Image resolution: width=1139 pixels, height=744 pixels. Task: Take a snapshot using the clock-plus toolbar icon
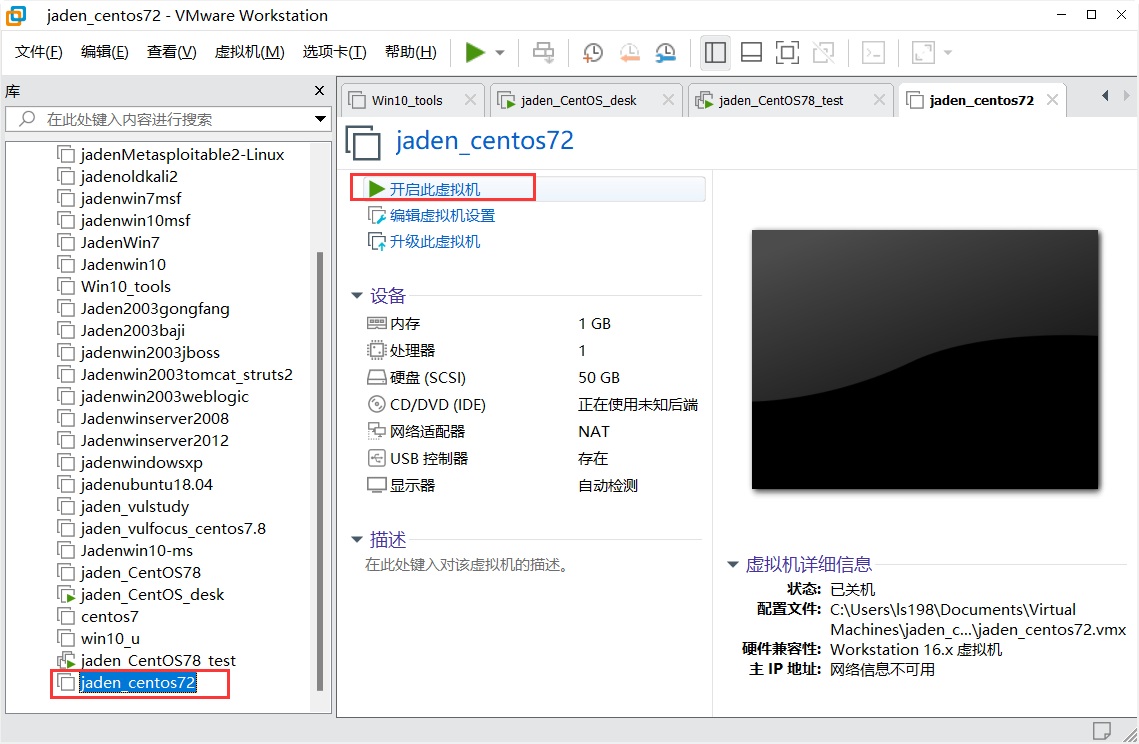[592, 52]
